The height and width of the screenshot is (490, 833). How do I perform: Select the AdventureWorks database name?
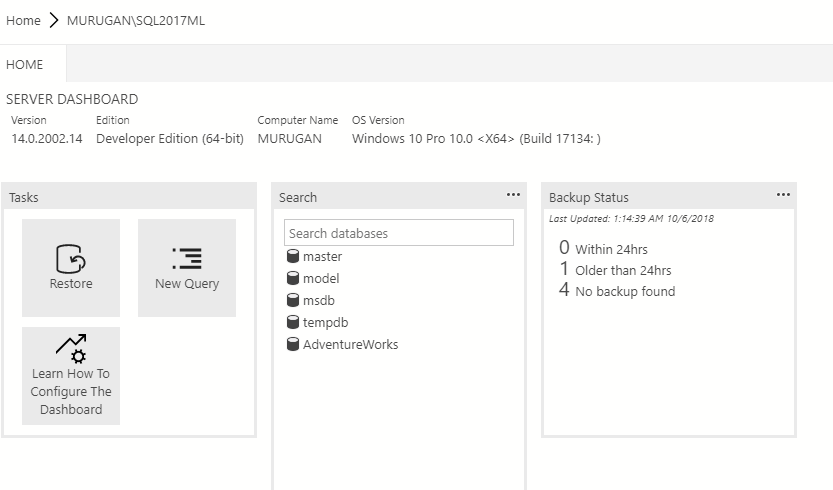click(351, 344)
